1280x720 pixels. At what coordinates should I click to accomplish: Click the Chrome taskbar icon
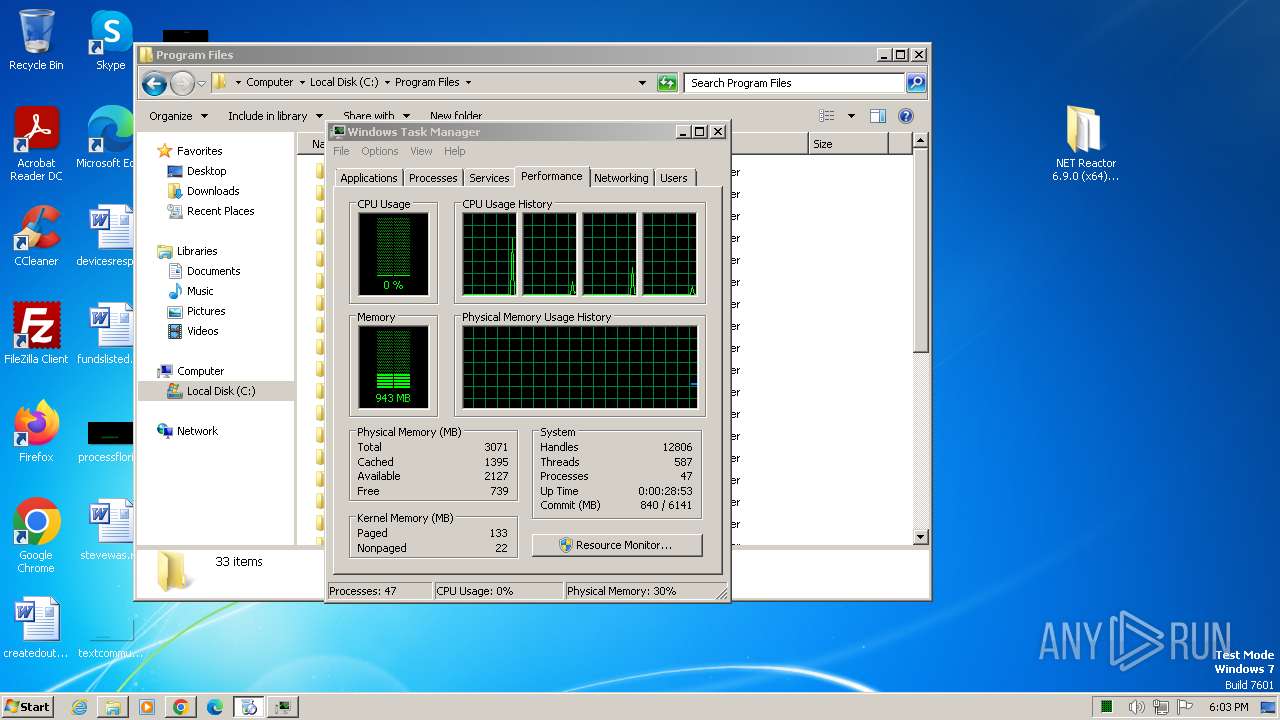click(181, 707)
